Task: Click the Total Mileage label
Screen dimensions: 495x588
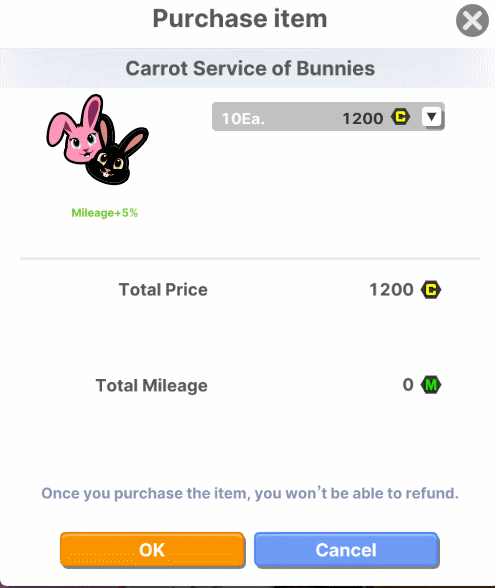Action: pyautogui.click(x=152, y=386)
